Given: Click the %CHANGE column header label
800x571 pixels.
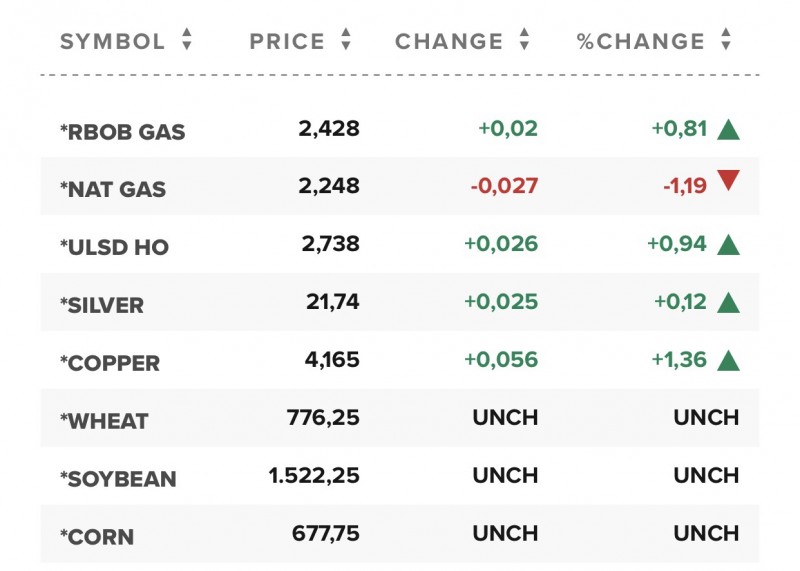Looking at the screenshot, I should (641, 42).
